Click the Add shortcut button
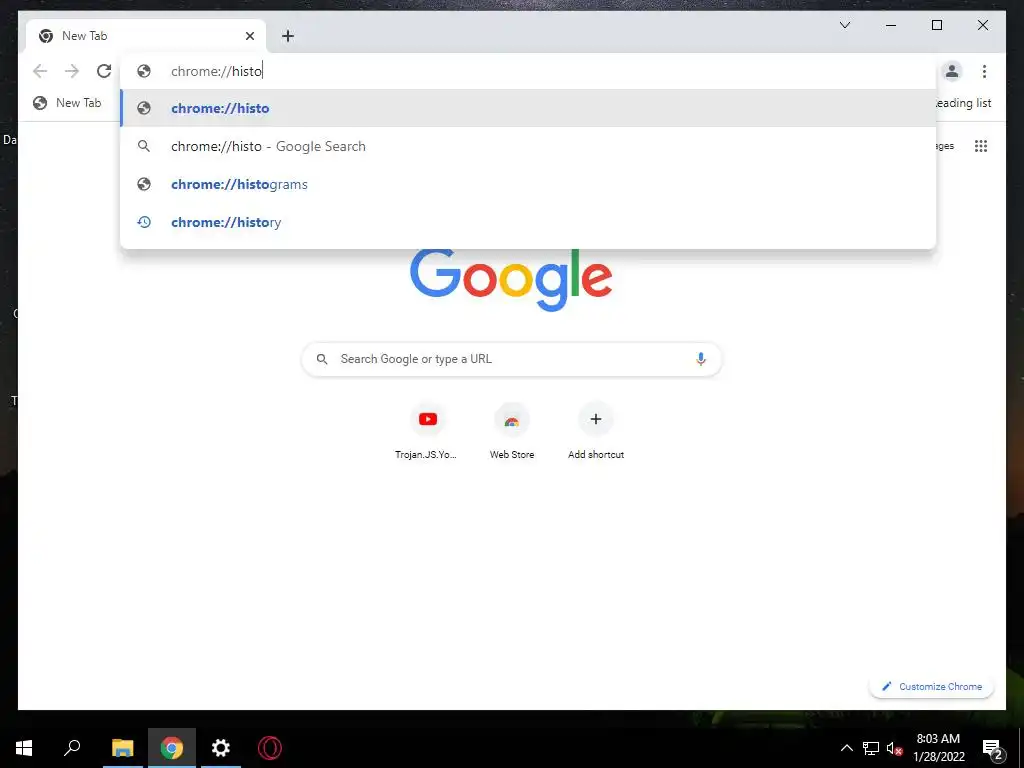Image resolution: width=1024 pixels, height=768 pixels. click(596, 432)
